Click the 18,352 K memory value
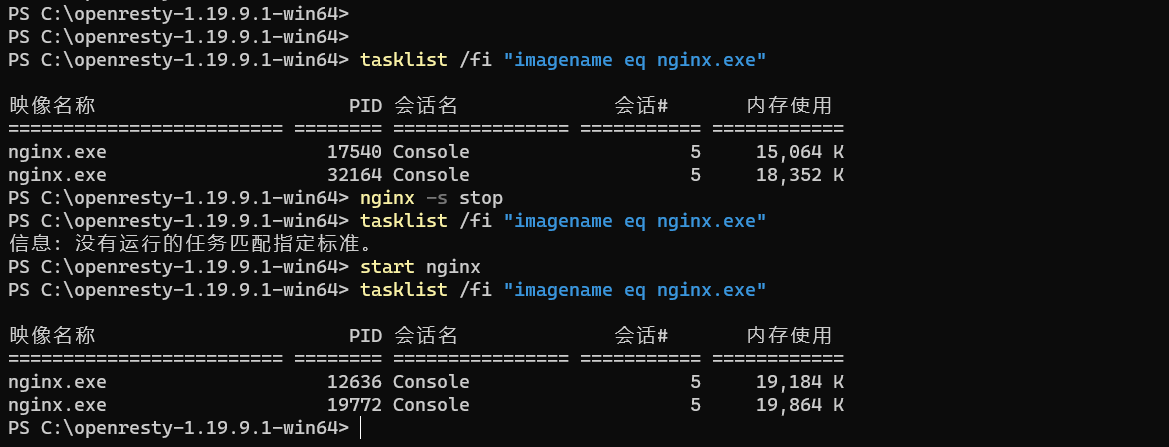Image resolution: width=1169 pixels, height=447 pixels. pos(800,175)
